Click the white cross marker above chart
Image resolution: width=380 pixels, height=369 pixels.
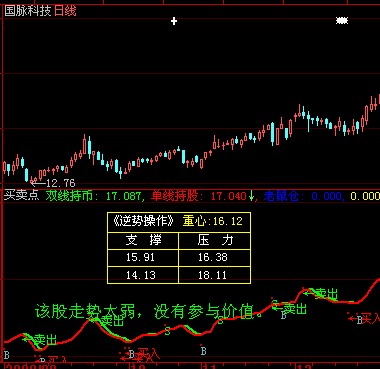point(174,21)
